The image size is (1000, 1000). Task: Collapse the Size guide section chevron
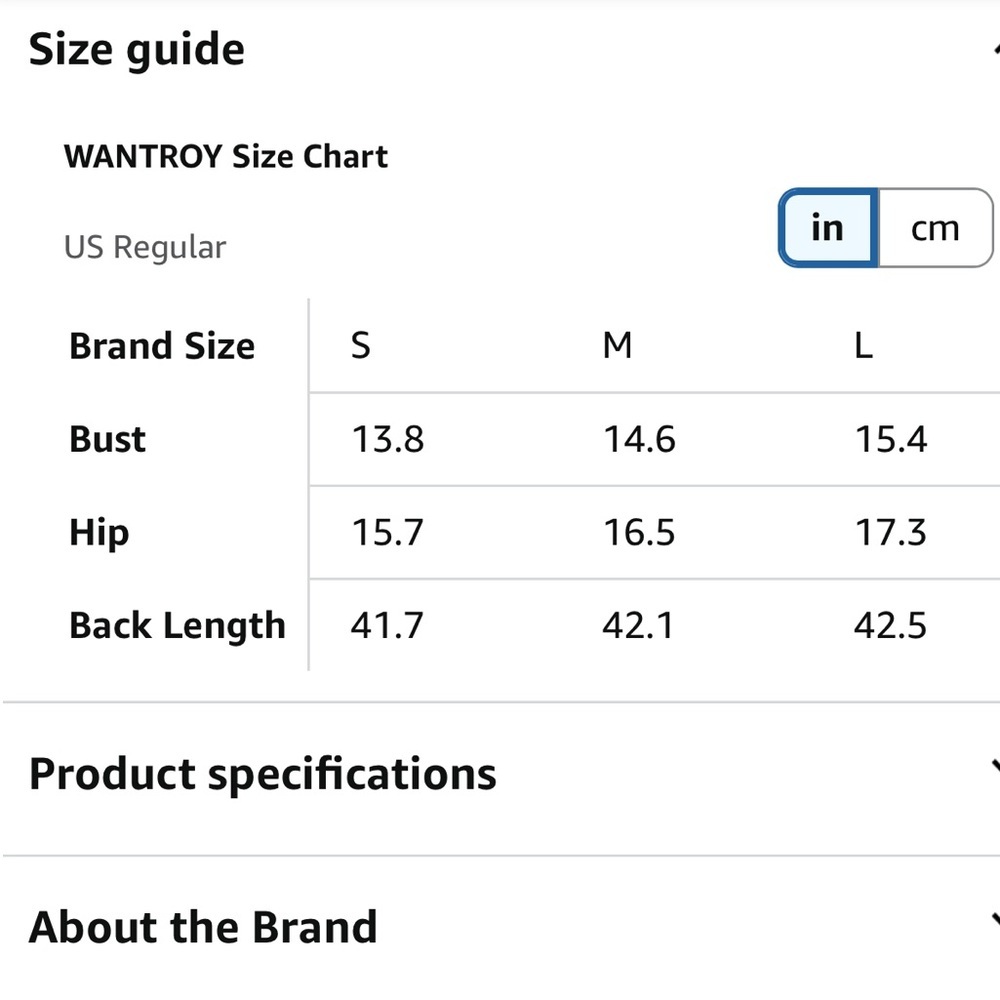point(995,50)
